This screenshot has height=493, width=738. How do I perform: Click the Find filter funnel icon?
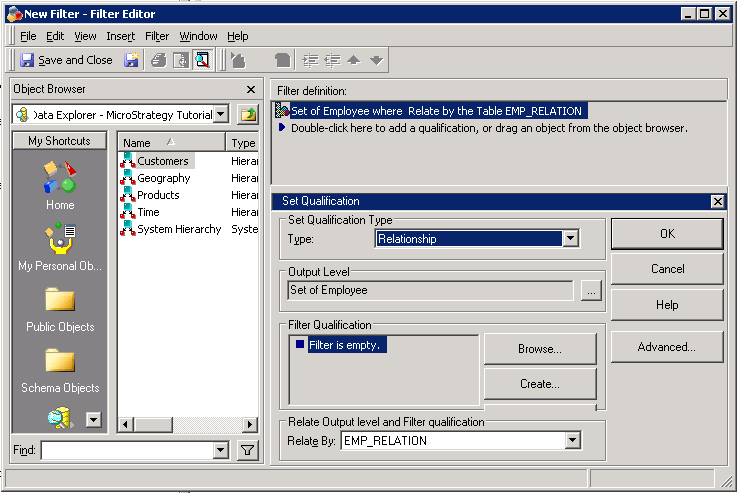pyautogui.click(x=248, y=450)
